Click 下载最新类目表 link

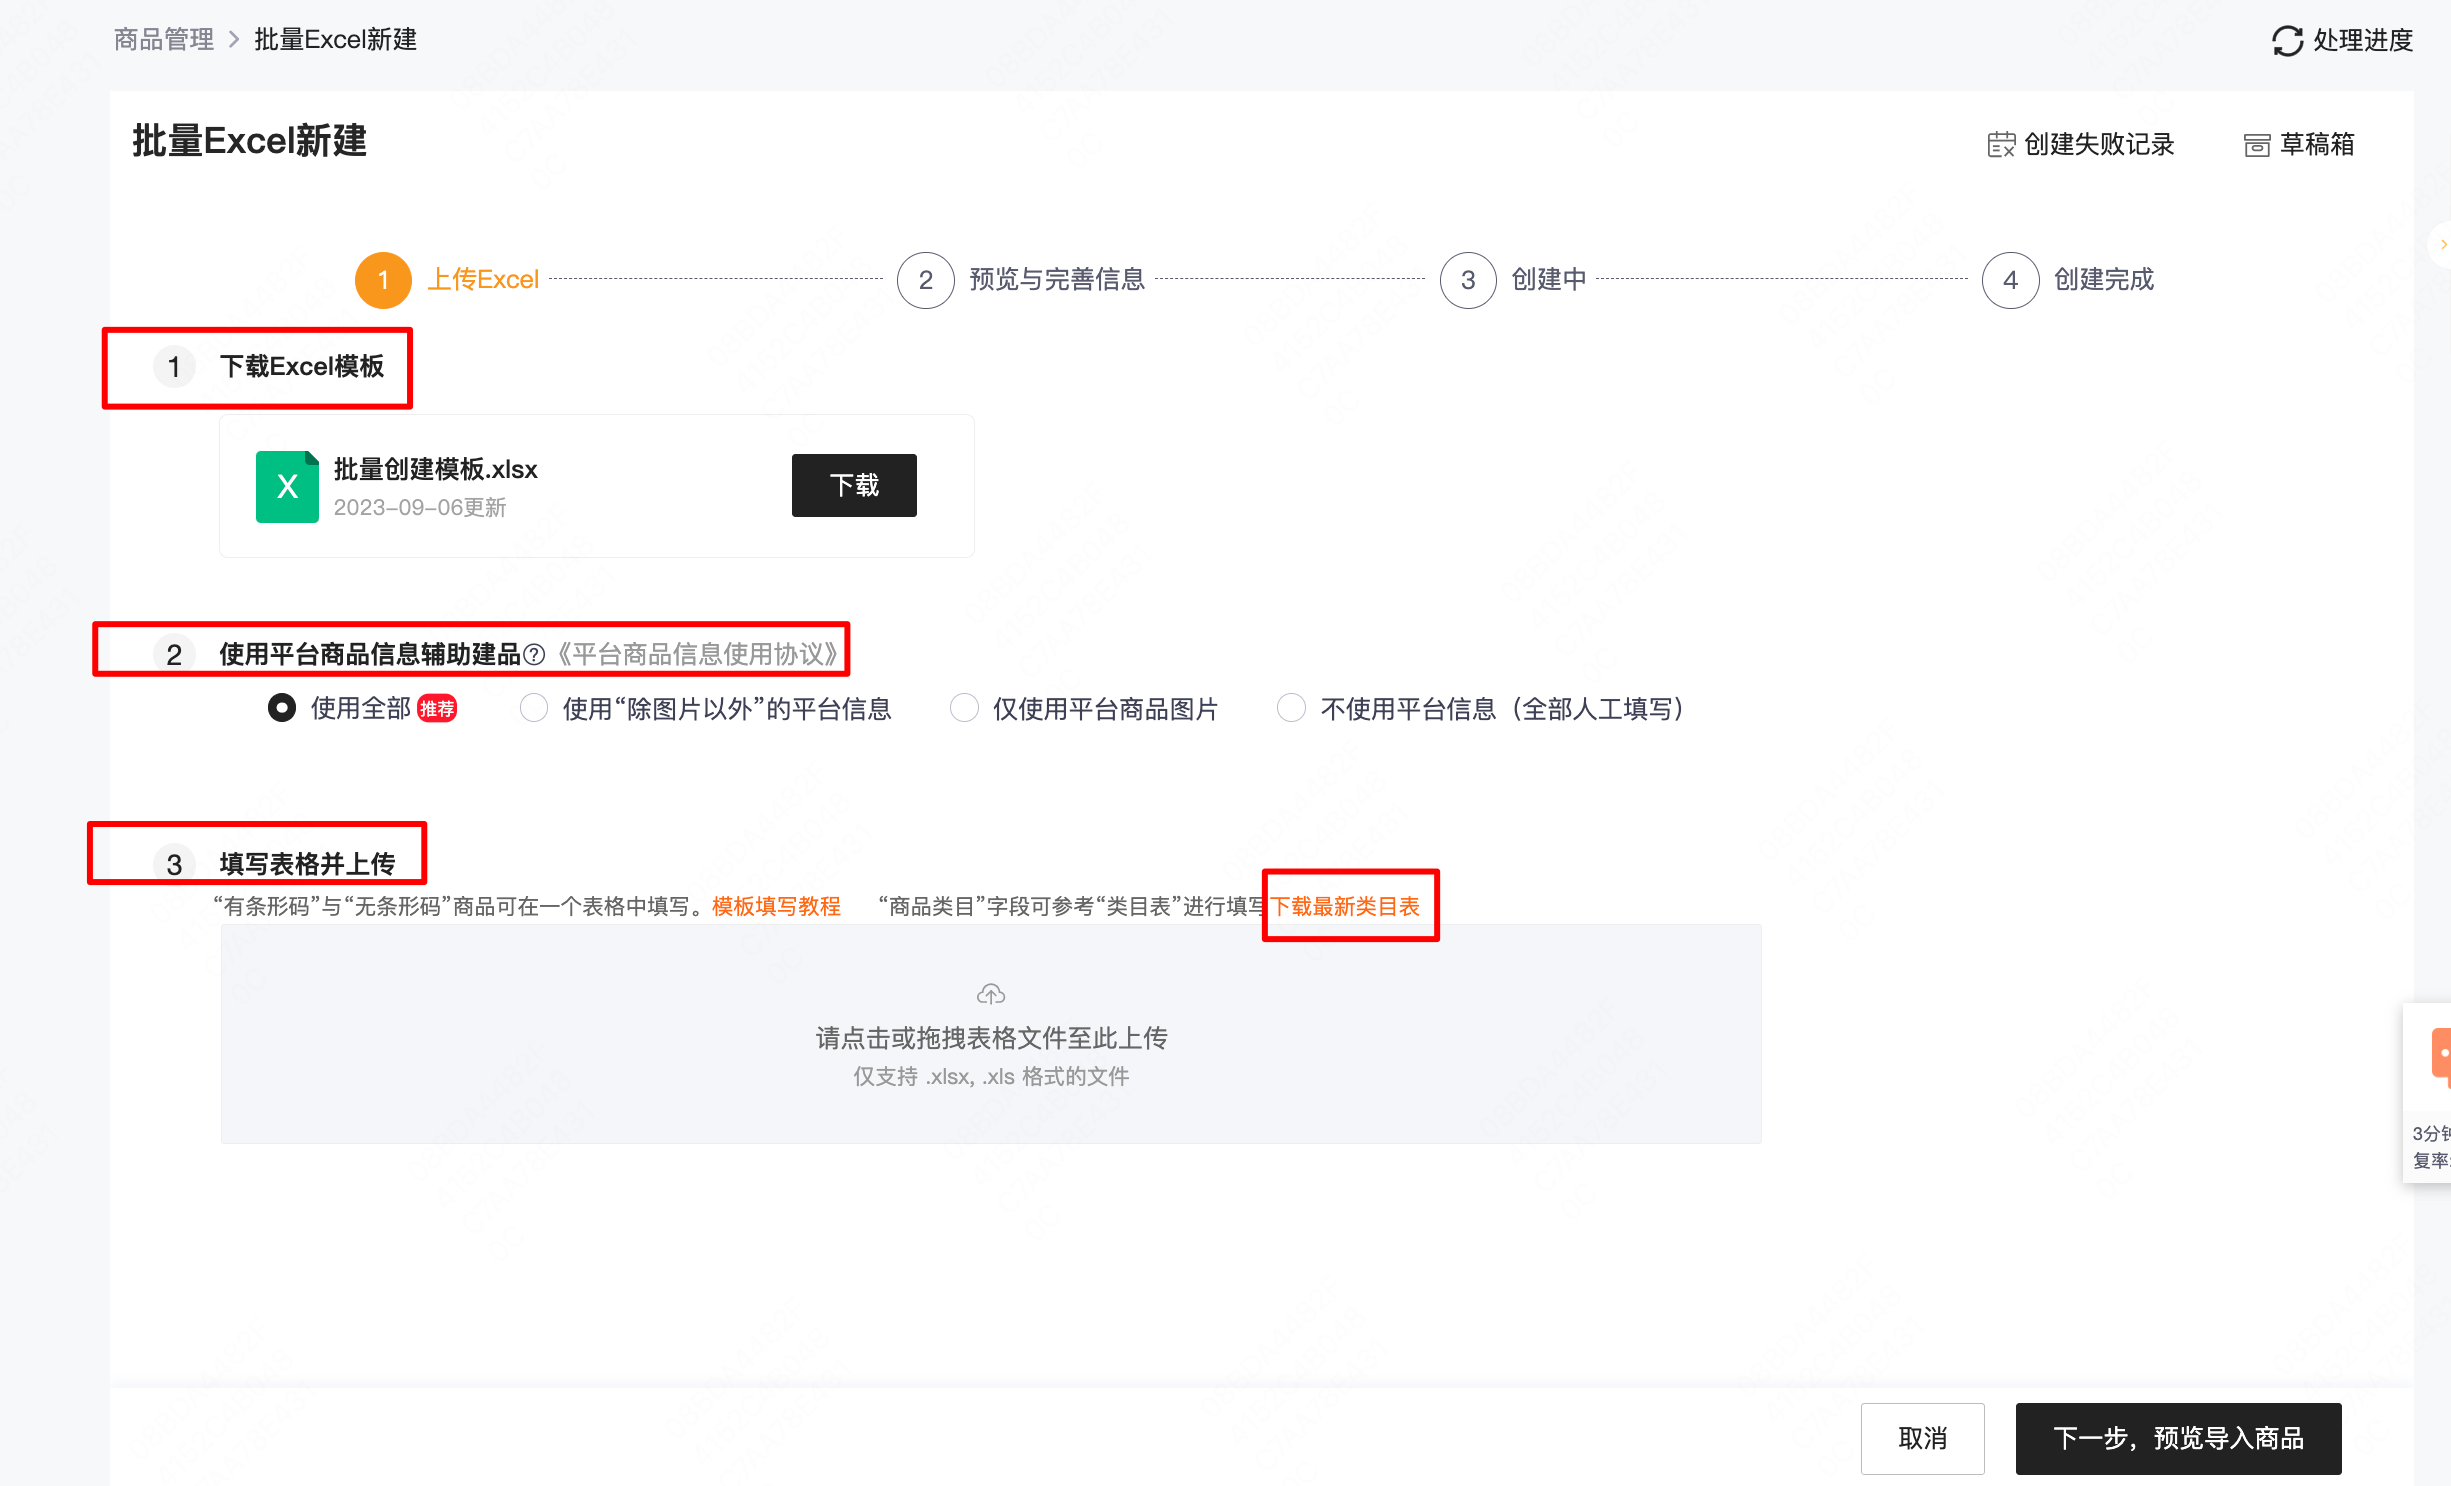tap(1345, 907)
